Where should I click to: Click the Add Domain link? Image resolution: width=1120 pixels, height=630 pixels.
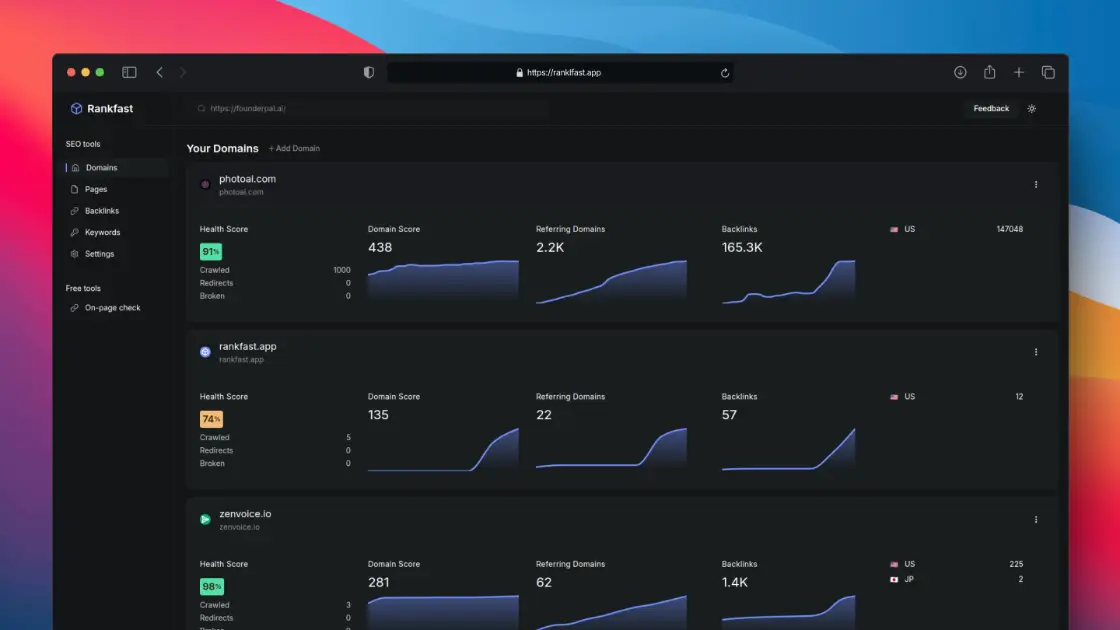(294, 149)
